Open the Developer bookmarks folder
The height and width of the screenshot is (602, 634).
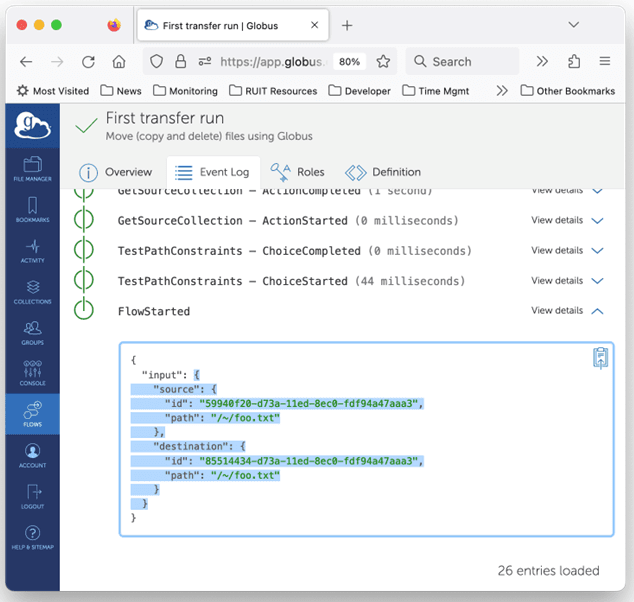pyautogui.click(x=359, y=91)
